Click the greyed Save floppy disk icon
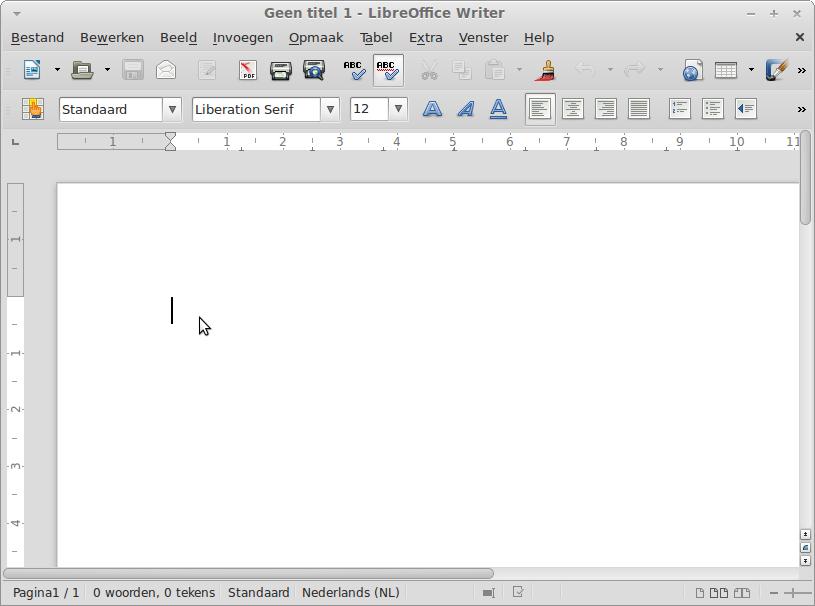 pos(133,70)
